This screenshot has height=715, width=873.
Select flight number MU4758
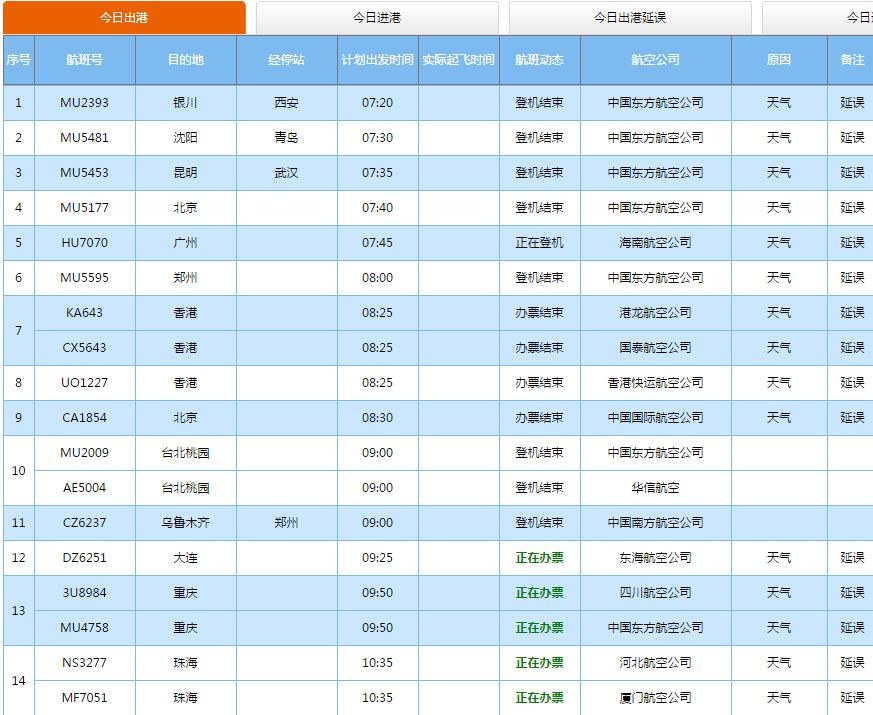tap(85, 628)
